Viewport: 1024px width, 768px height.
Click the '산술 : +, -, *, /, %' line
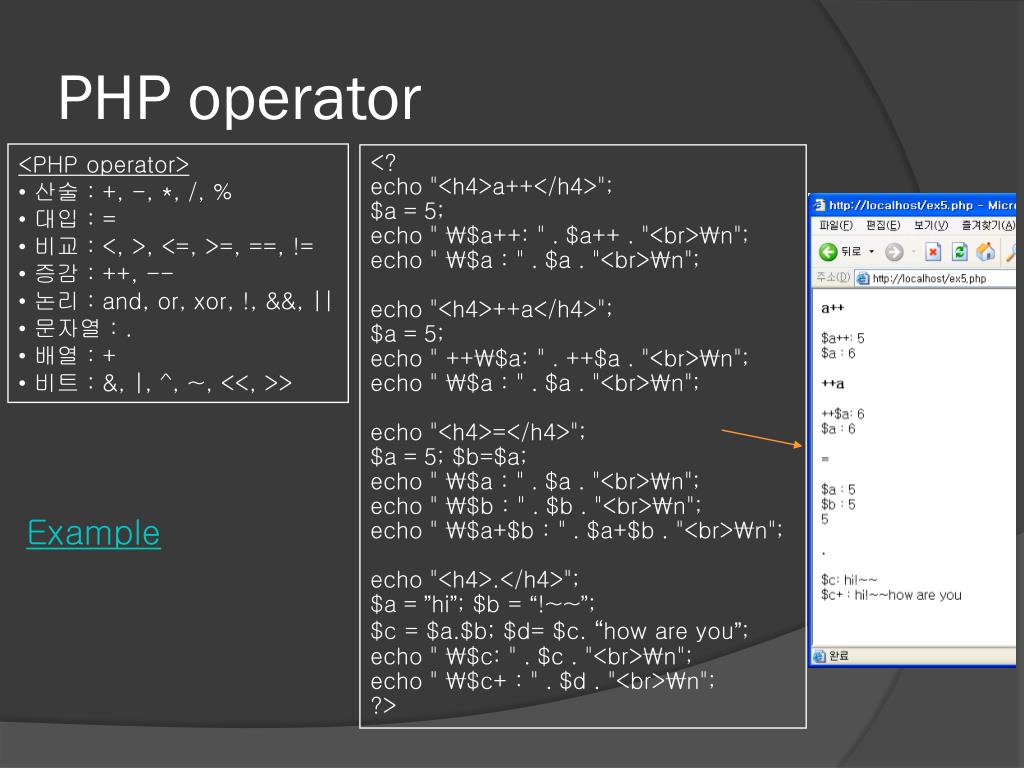[125, 192]
